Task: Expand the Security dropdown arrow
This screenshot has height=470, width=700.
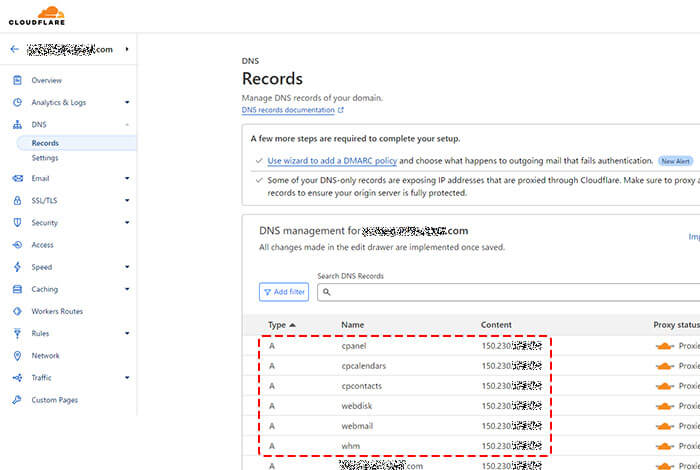Action: coord(127,222)
